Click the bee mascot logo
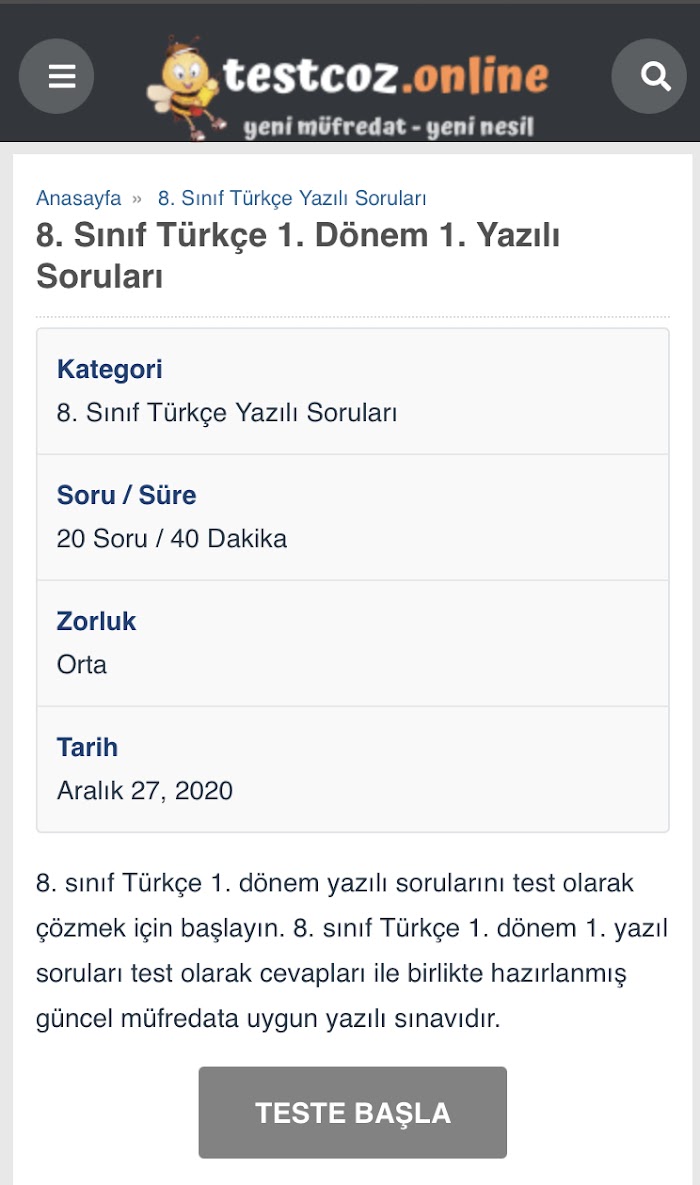 183,88
